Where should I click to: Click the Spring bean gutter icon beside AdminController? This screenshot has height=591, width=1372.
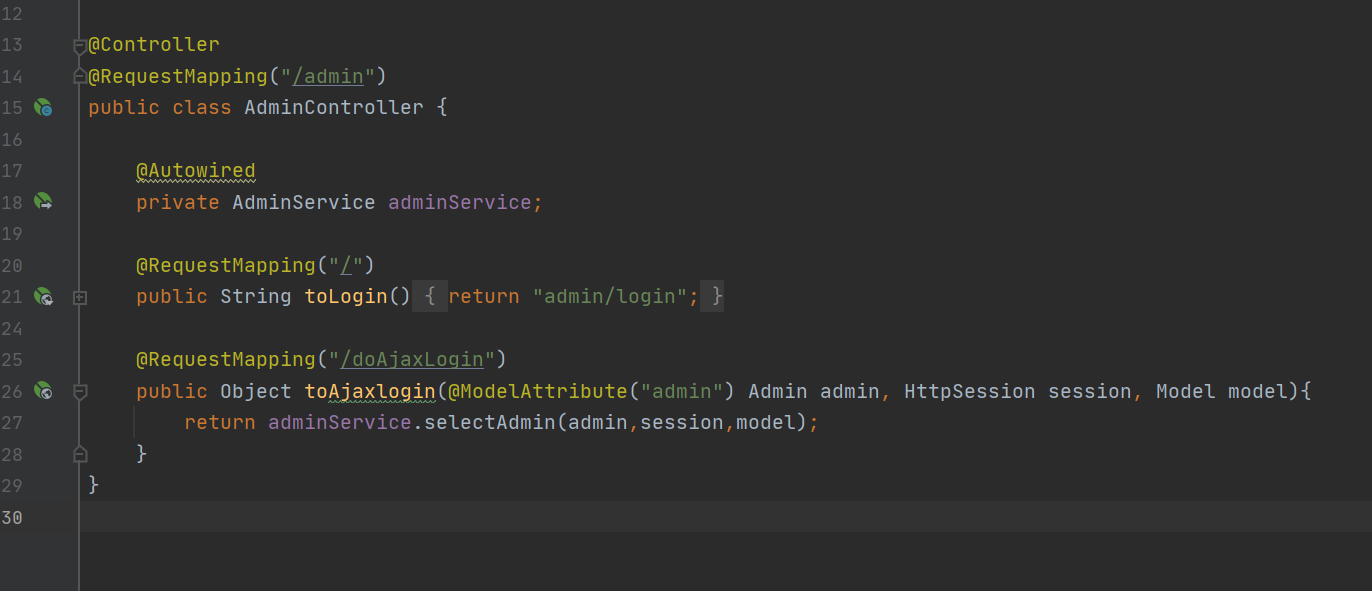pyautogui.click(x=43, y=107)
